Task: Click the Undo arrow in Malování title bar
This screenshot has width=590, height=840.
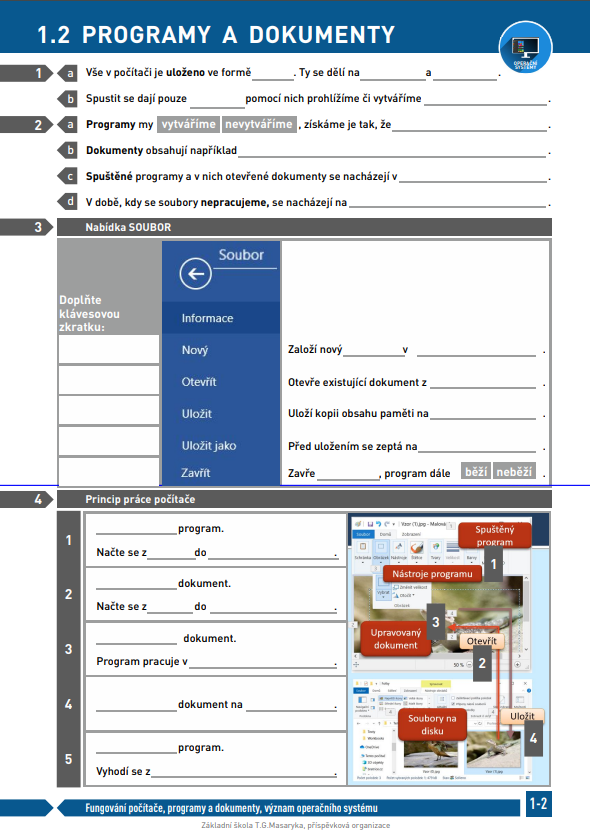Action: (378, 523)
